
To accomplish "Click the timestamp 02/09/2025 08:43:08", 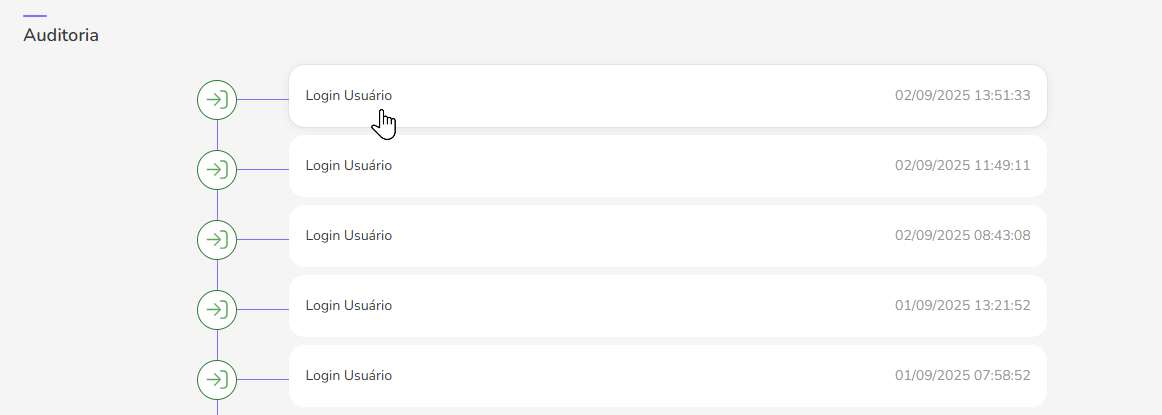I will click(962, 235).
